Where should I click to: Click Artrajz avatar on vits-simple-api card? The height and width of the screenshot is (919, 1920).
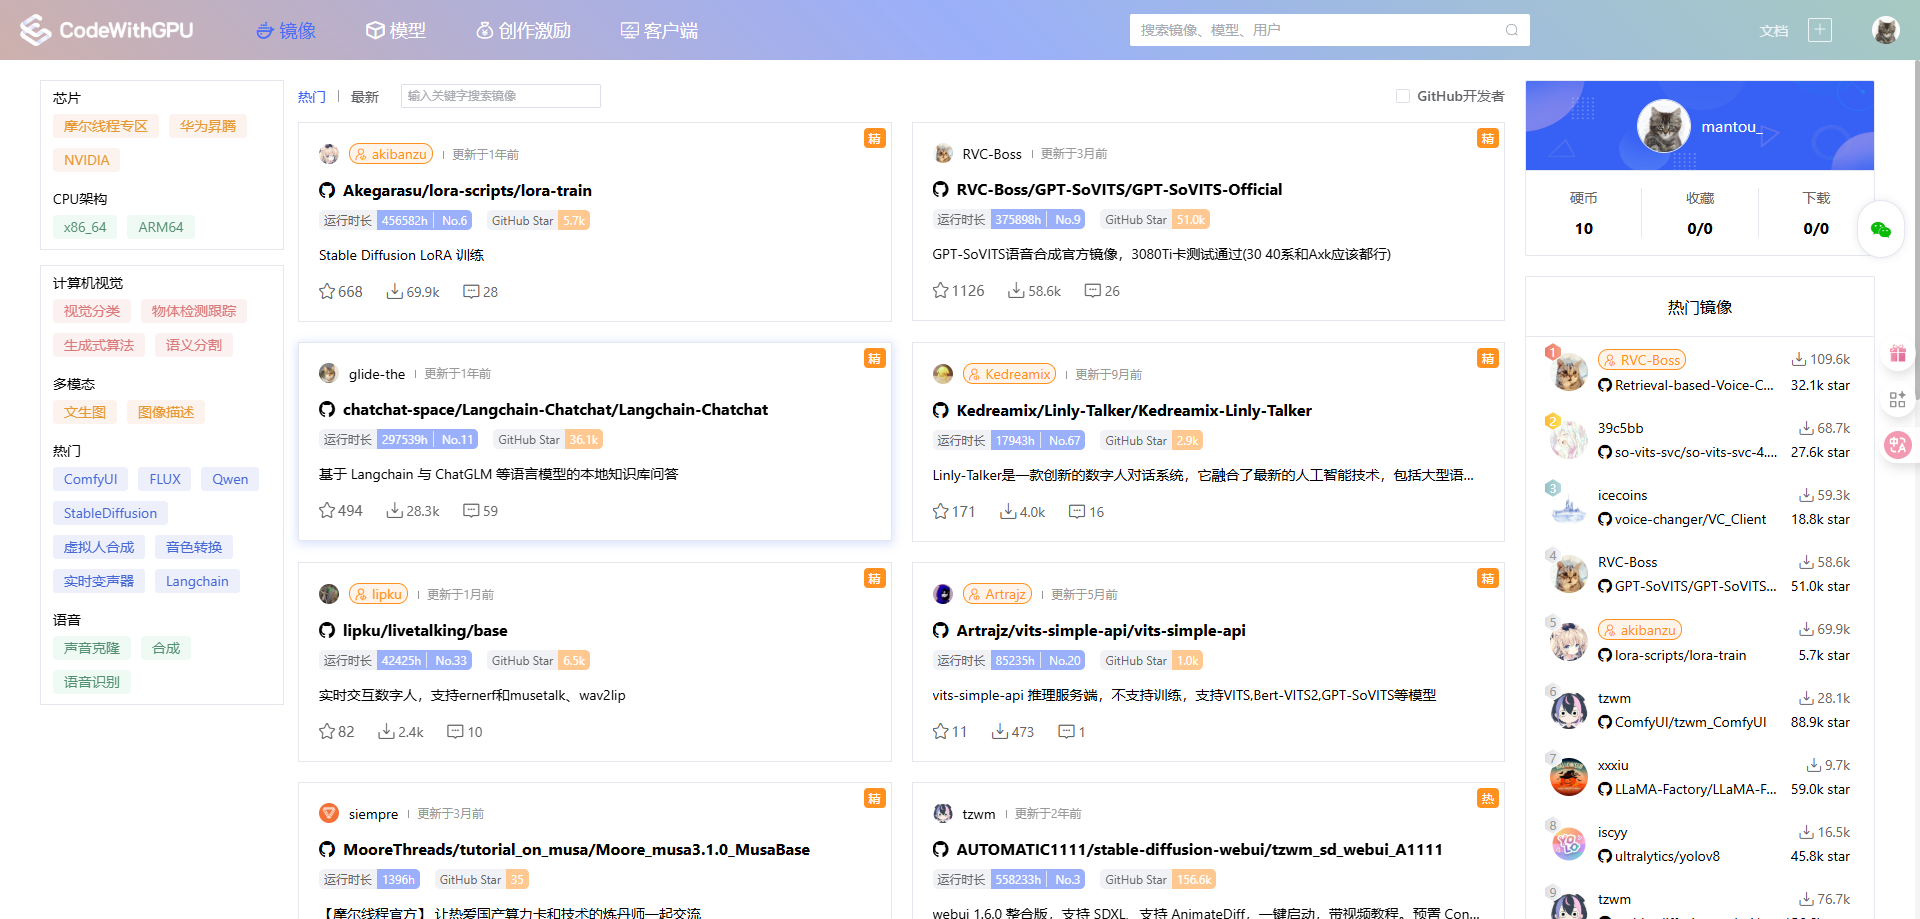click(943, 594)
